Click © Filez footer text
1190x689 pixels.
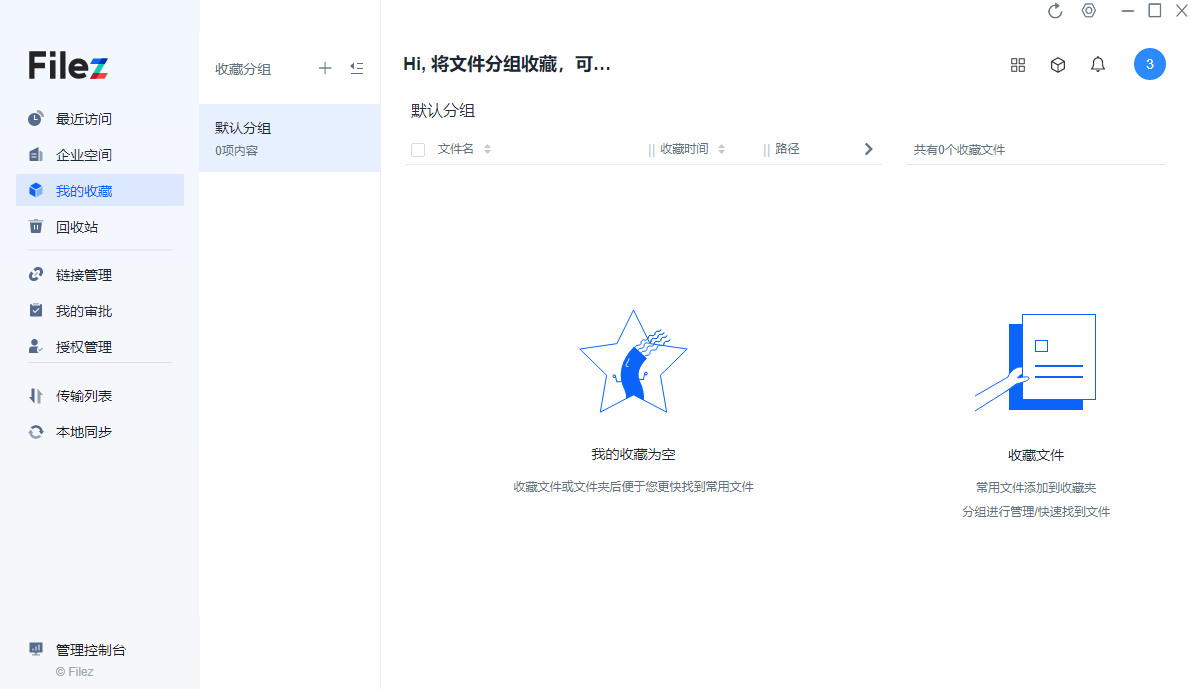tap(74, 672)
